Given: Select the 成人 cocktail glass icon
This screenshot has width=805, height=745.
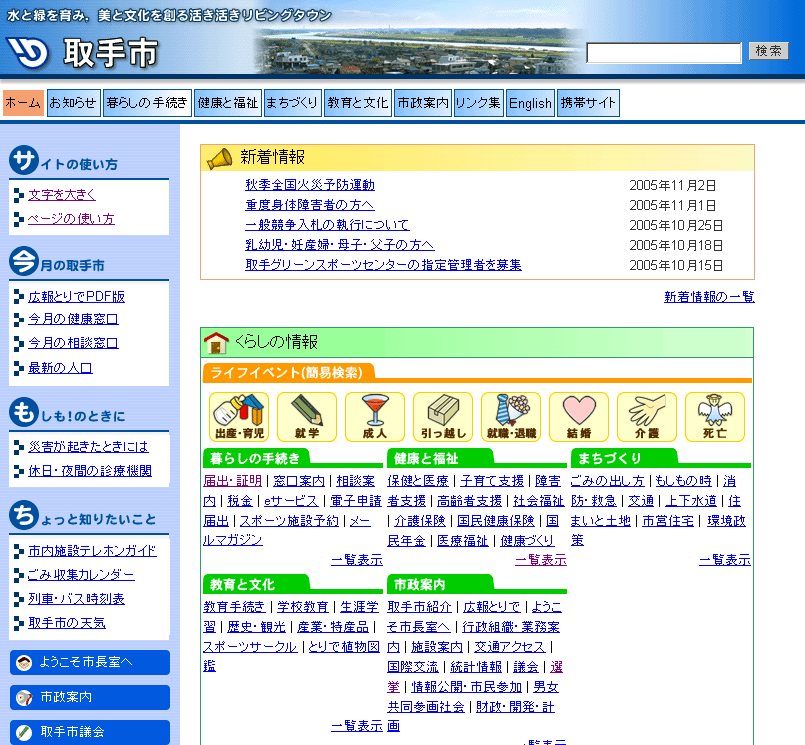Looking at the screenshot, I should tap(375, 417).
